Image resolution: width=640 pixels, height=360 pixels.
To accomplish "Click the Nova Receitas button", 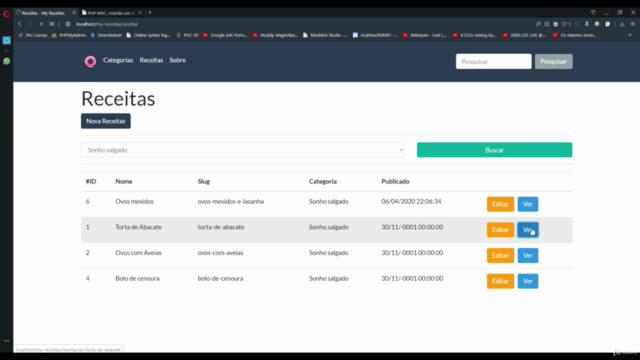I will [106, 121].
